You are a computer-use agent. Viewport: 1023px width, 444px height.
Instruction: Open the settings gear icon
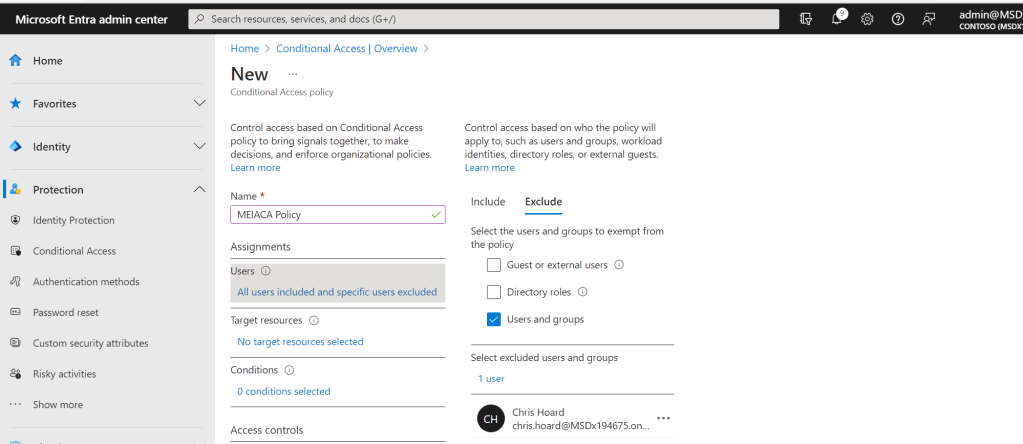pyautogui.click(x=867, y=19)
